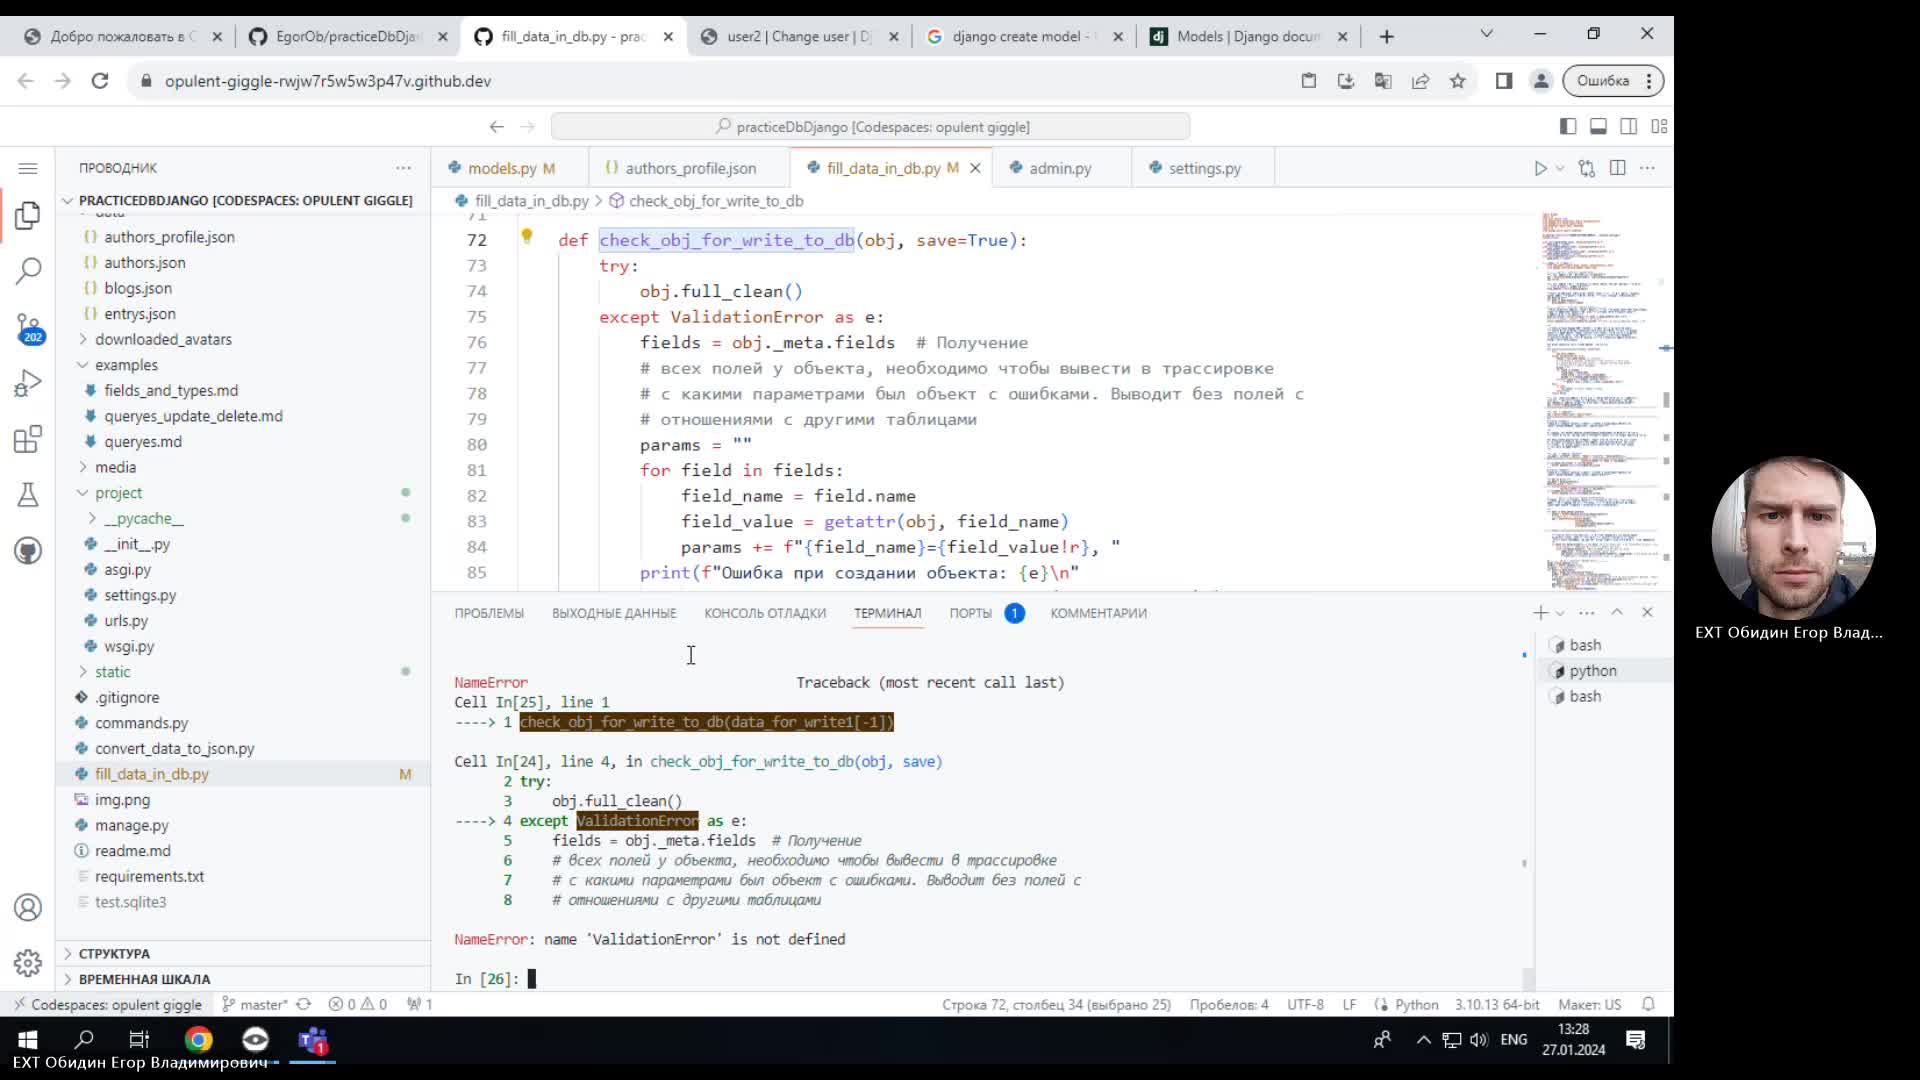This screenshot has height=1080, width=1920.
Task: Open Chrome from the Windows taskbar
Action: click(x=198, y=1040)
